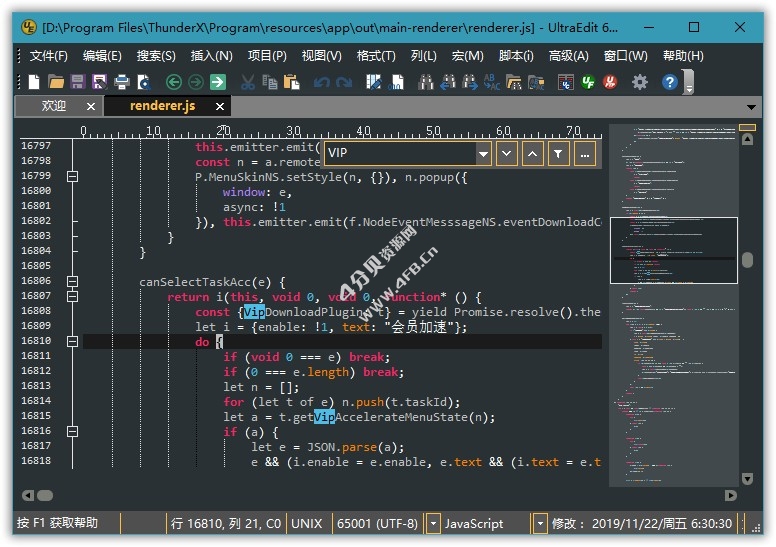Click find next down-arrow button
Screen dimensions: 776x547
[x=506, y=153]
